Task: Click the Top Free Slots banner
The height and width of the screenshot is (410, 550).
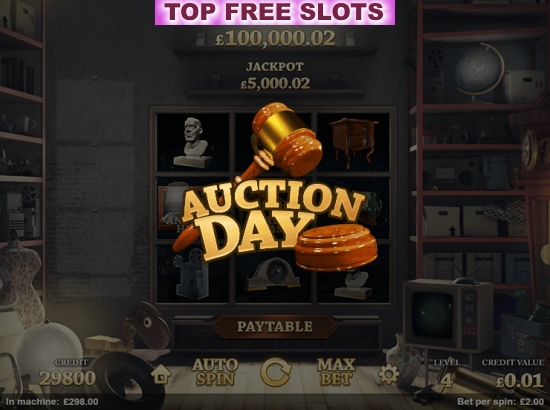Action: (x=275, y=12)
